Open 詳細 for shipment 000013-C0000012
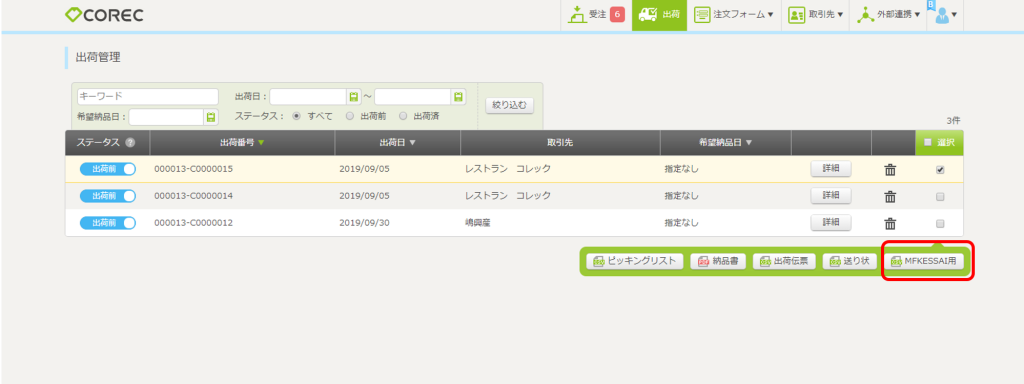Viewport: 1024px width, 384px height. [831, 222]
